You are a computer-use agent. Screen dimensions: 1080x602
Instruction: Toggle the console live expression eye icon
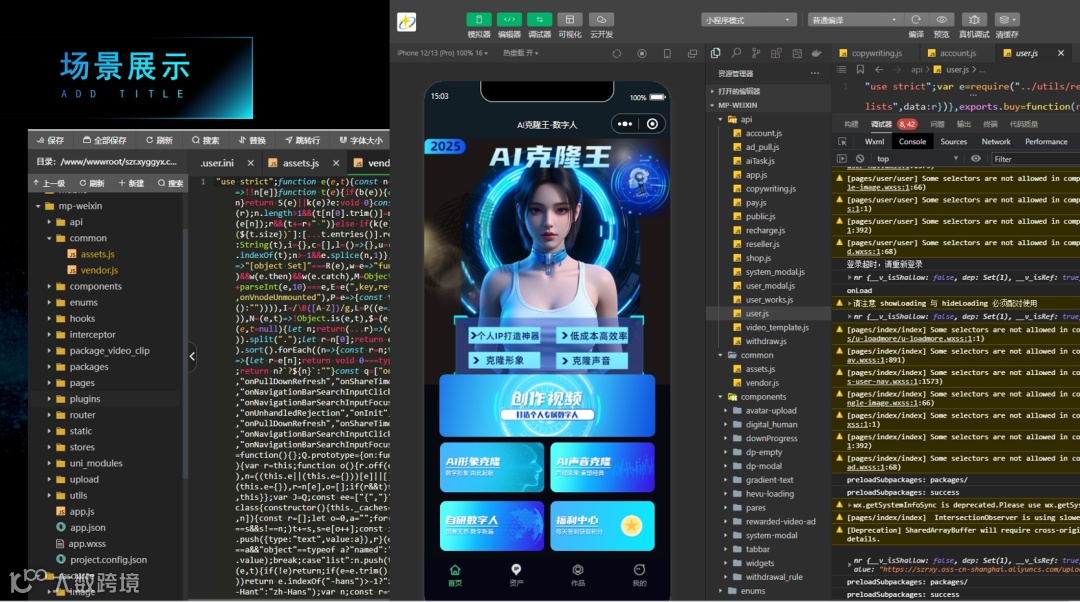point(975,158)
